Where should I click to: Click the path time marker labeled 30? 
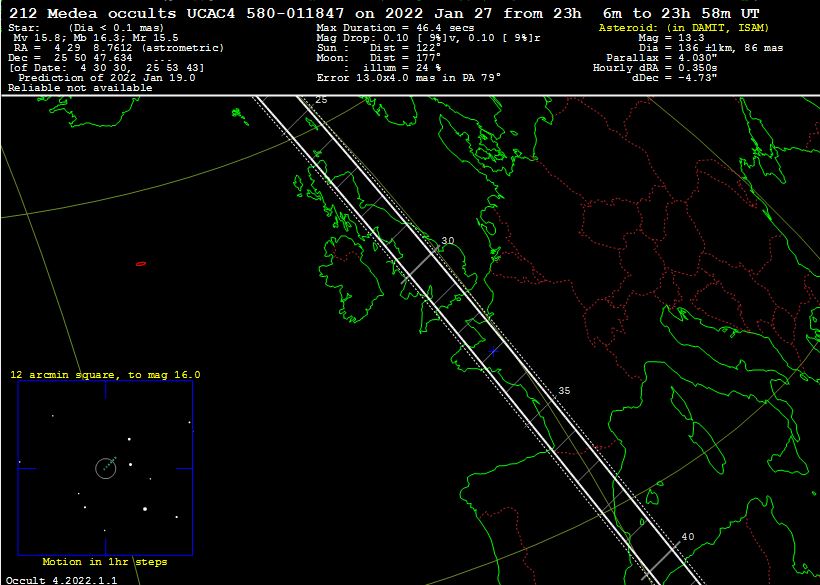pyautogui.click(x=447, y=241)
